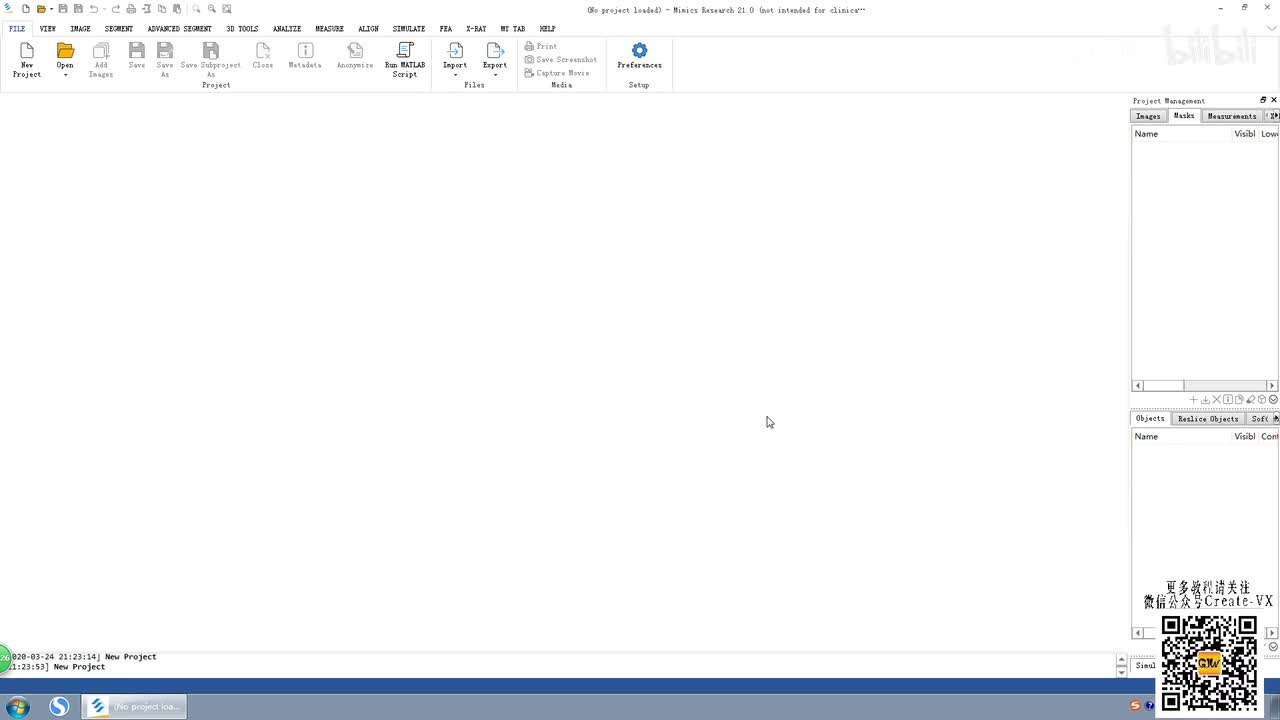Open the X-RAY ribbon tab
This screenshot has width=1280, height=720.
point(476,29)
